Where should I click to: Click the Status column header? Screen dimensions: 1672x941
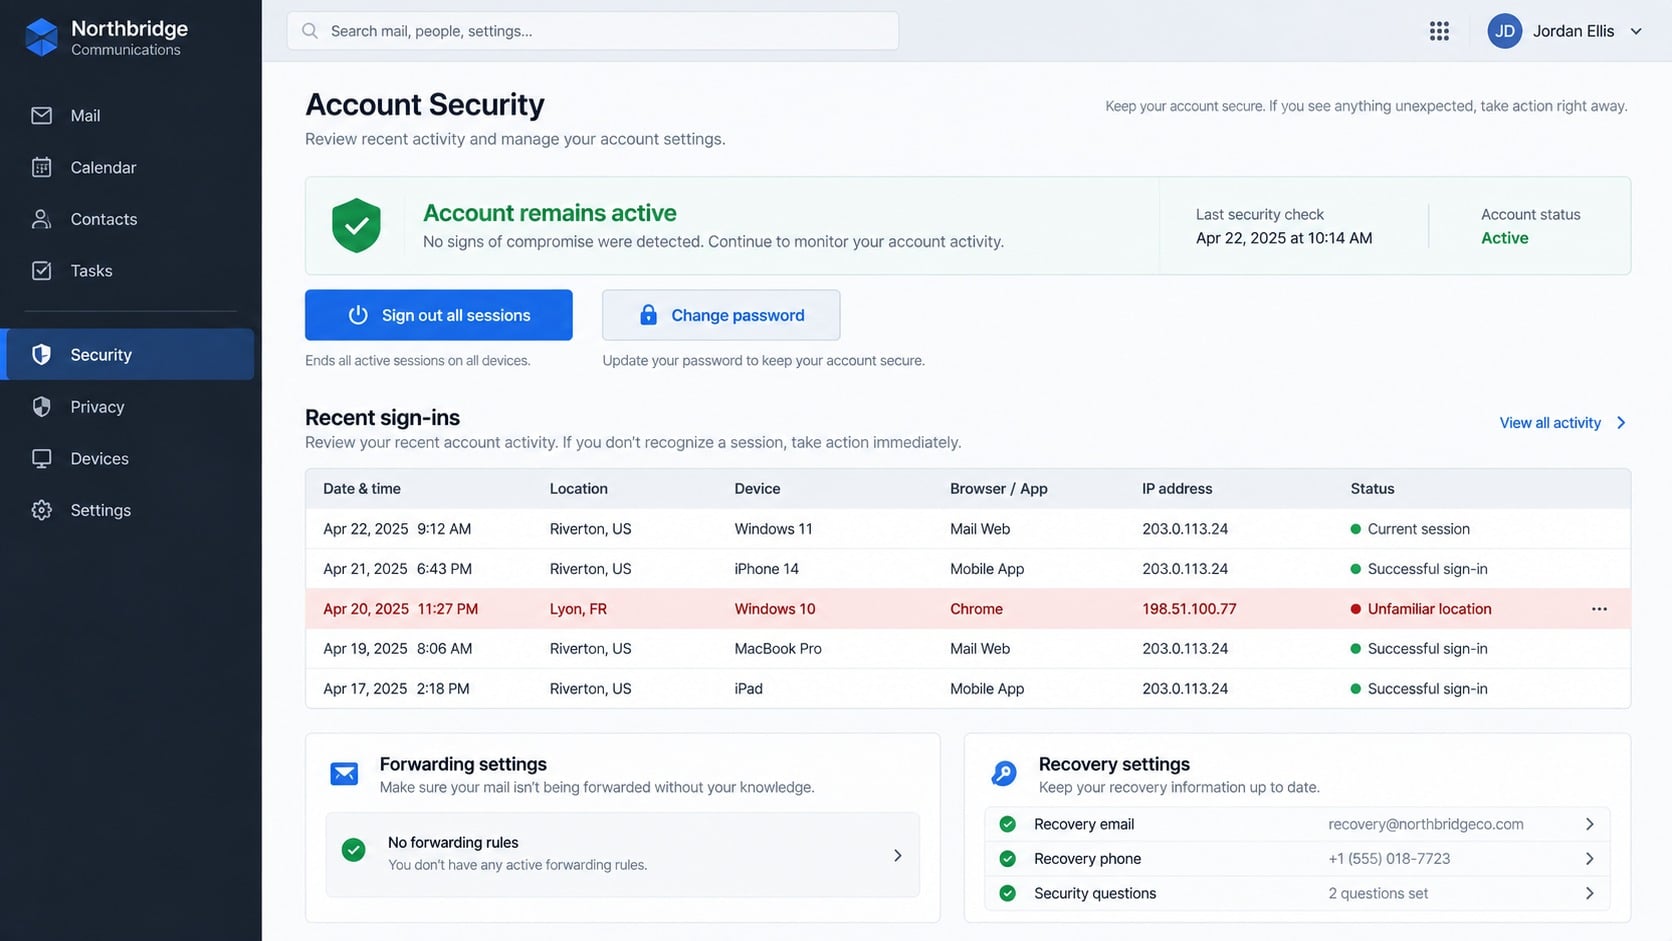click(1372, 489)
